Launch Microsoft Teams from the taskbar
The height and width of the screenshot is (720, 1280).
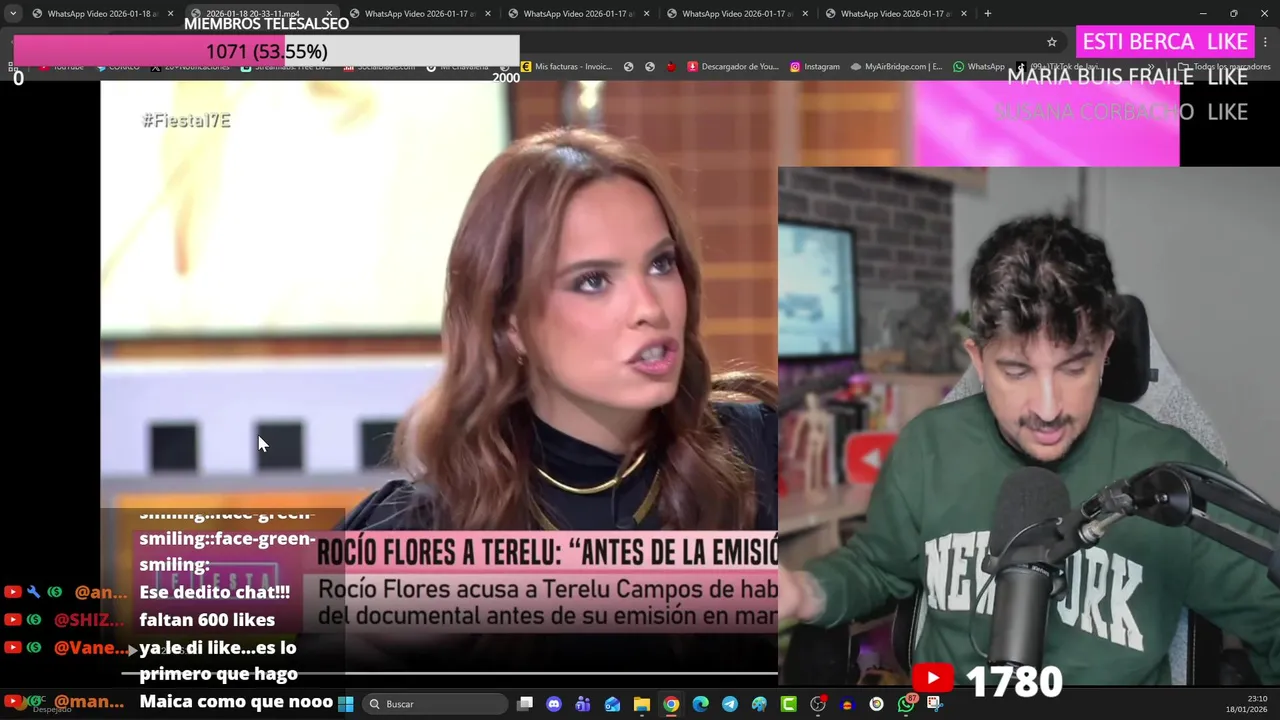[583, 704]
